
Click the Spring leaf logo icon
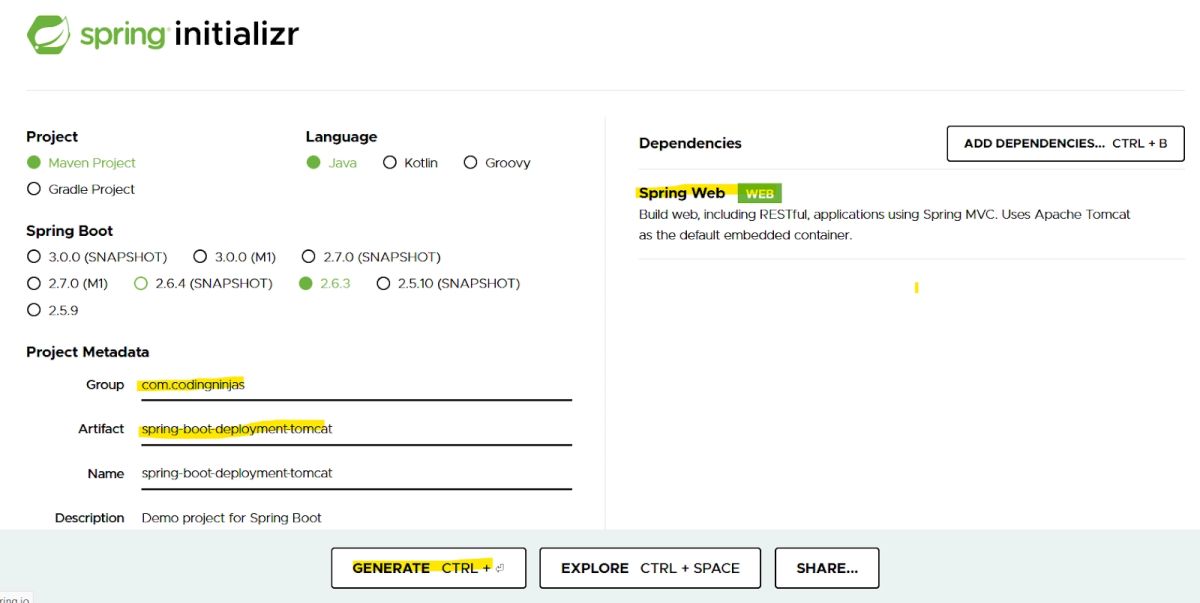(x=47, y=34)
